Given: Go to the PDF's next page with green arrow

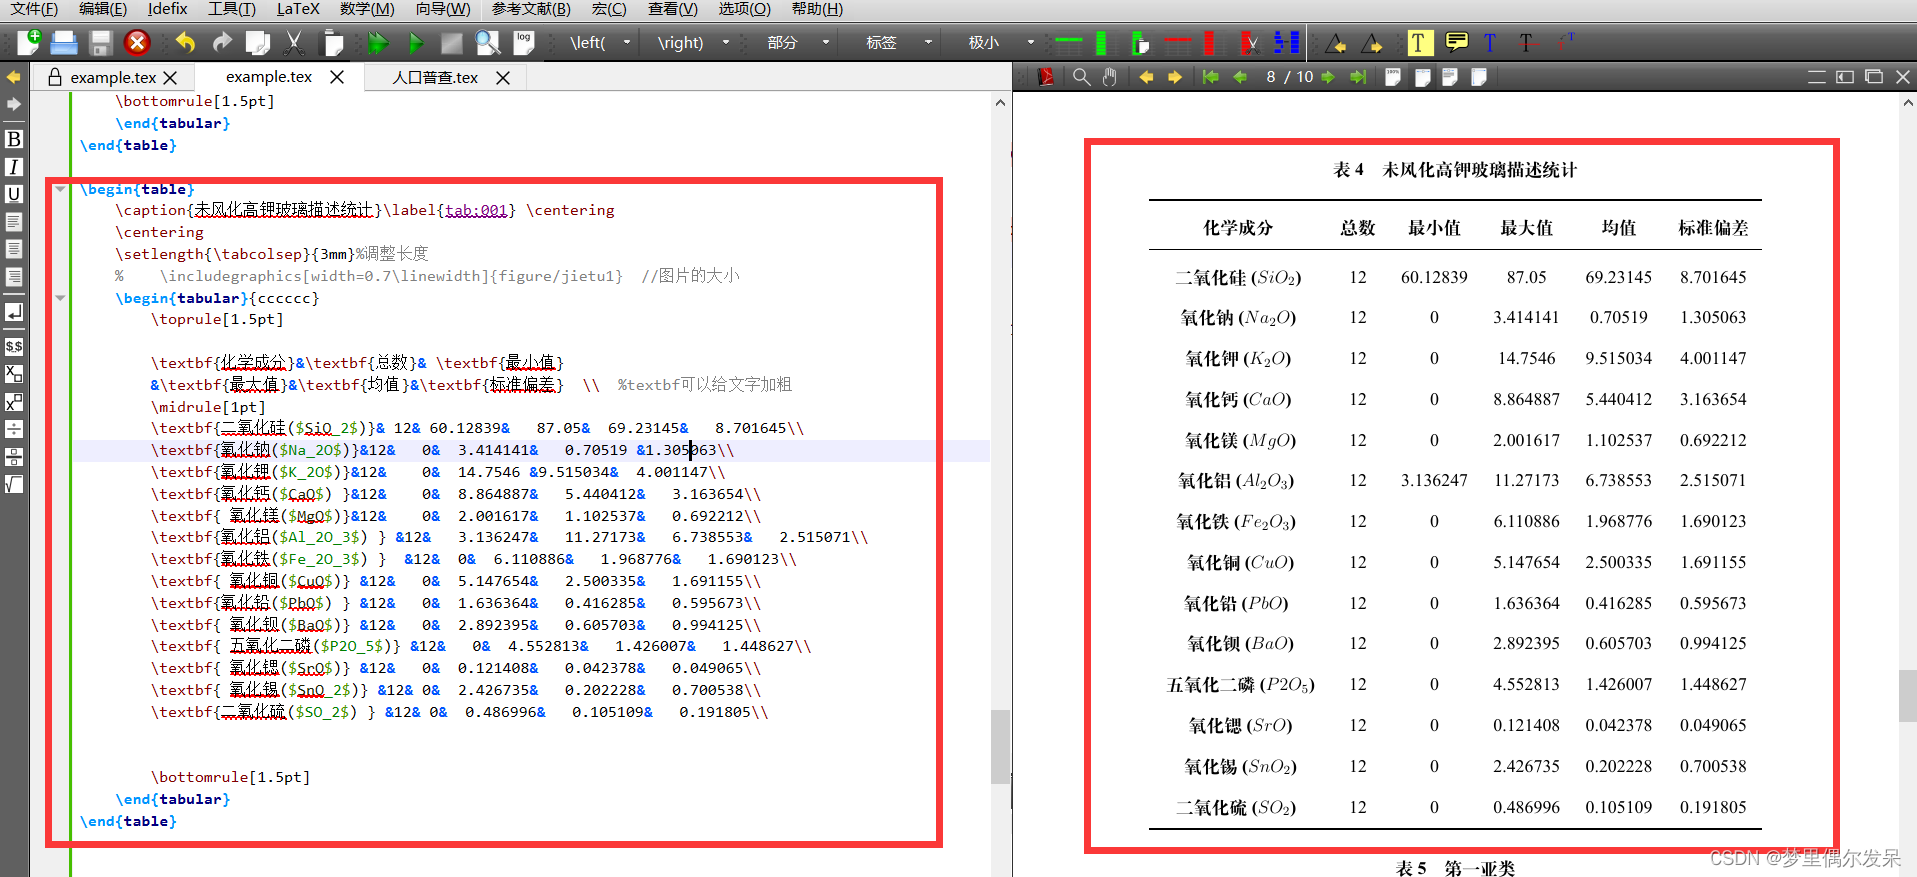Looking at the screenshot, I should pyautogui.click(x=1328, y=77).
